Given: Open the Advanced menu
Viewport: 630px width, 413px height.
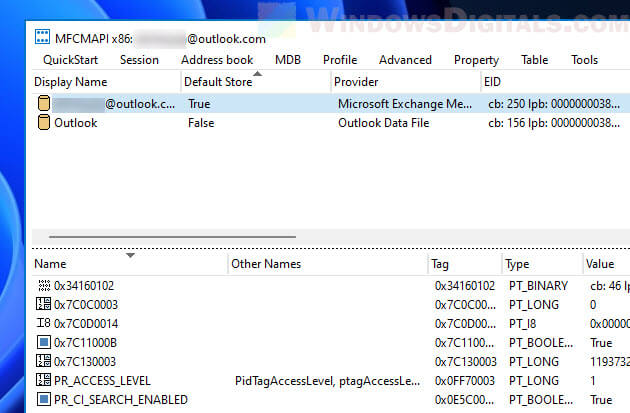Looking at the screenshot, I should click(405, 60).
